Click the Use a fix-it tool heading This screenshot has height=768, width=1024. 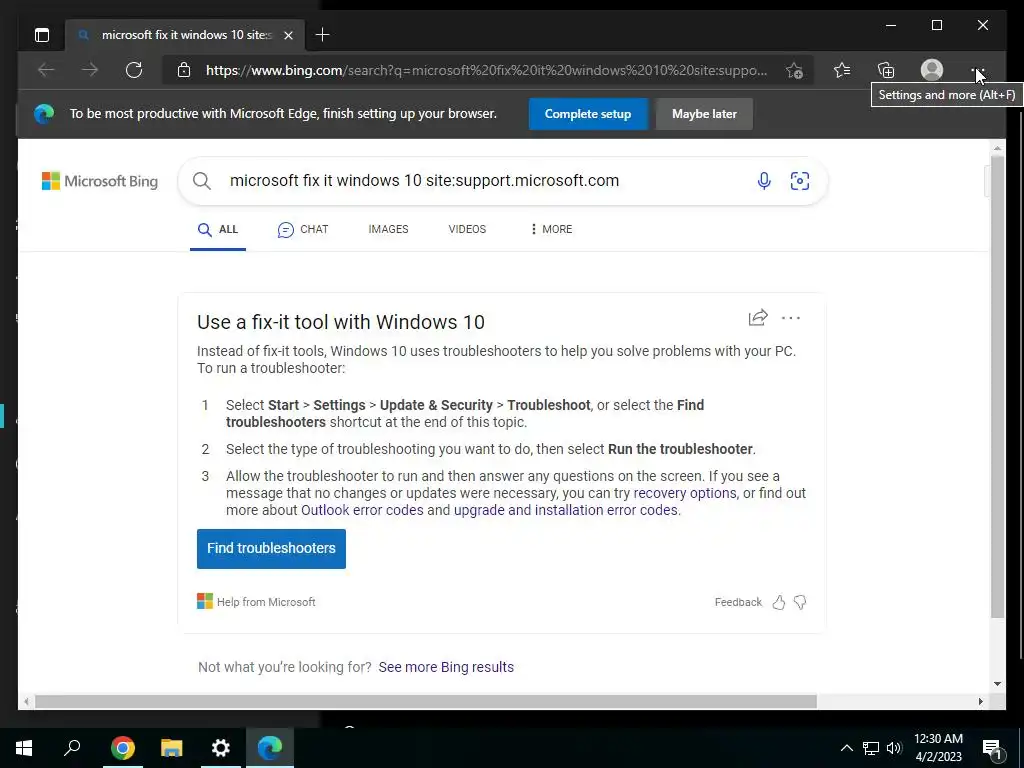click(x=341, y=322)
